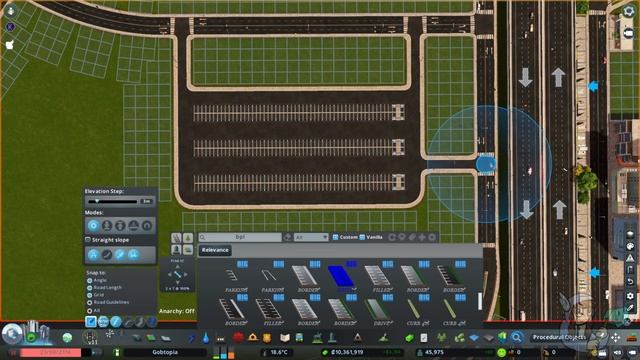Select the All snap option
Image resolution: width=640 pixels, height=360 pixels.
89,311
